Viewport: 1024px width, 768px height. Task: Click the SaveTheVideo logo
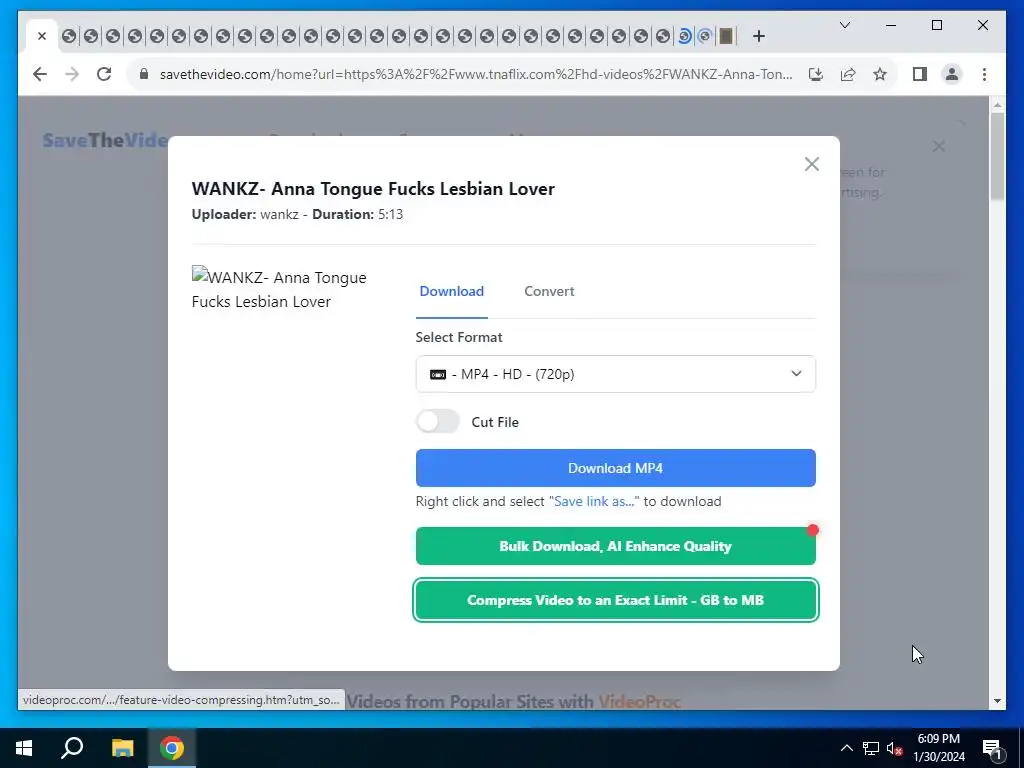[104, 140]
